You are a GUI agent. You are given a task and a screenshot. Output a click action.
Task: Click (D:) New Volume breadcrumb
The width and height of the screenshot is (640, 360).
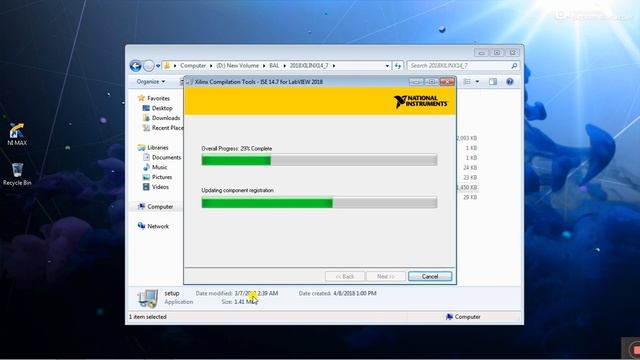[238, 65]
